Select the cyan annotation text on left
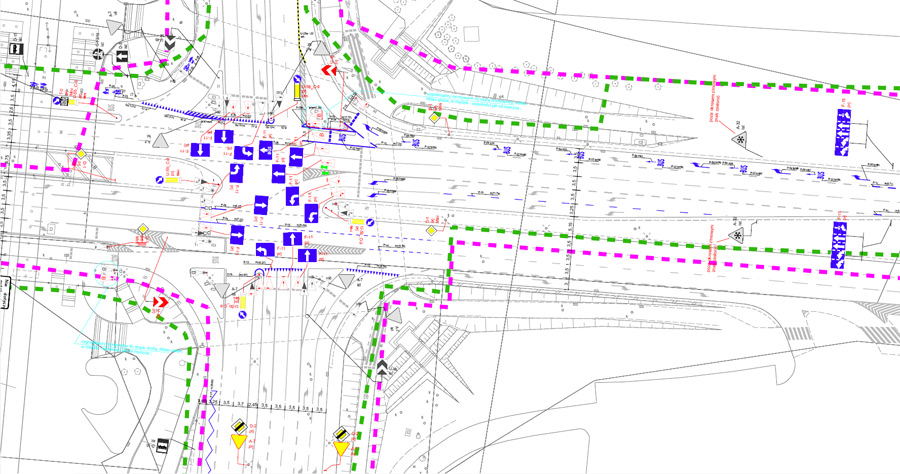Image resolution: width=900 pixels, height=474 pixels. [x=120, y=345]
